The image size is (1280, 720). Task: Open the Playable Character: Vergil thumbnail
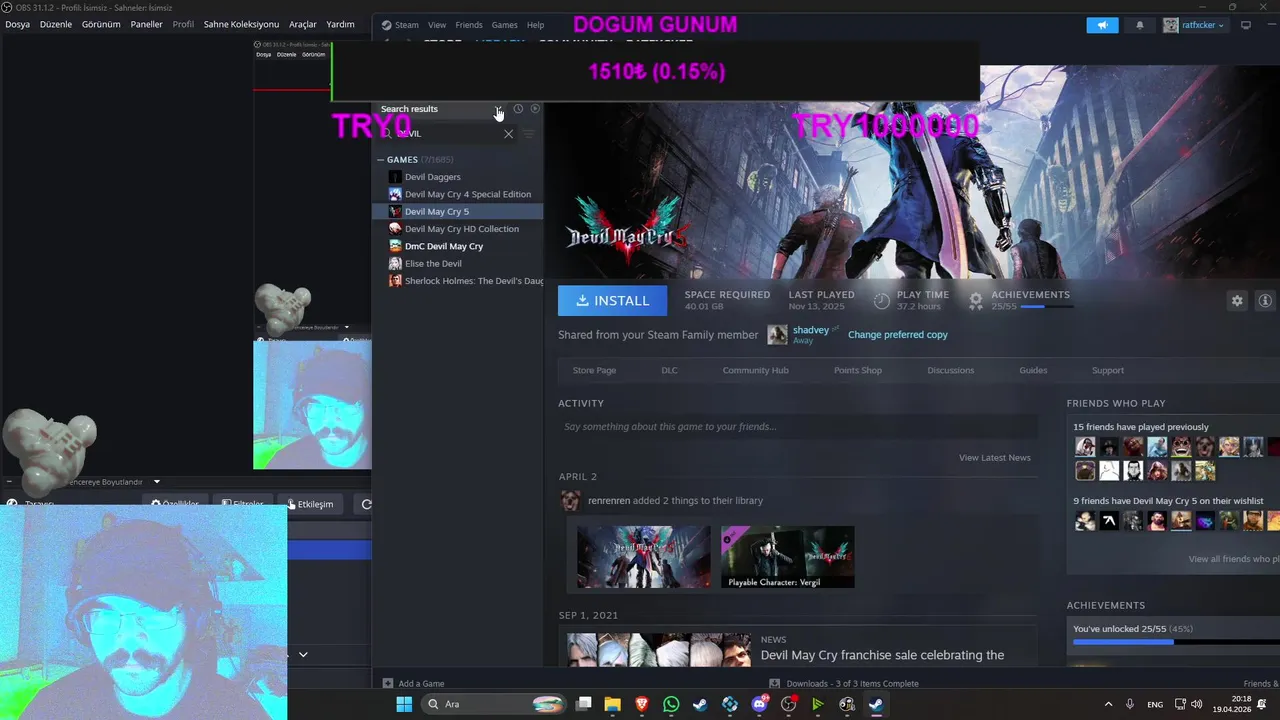pyautogui.click(x=788, y=557)
